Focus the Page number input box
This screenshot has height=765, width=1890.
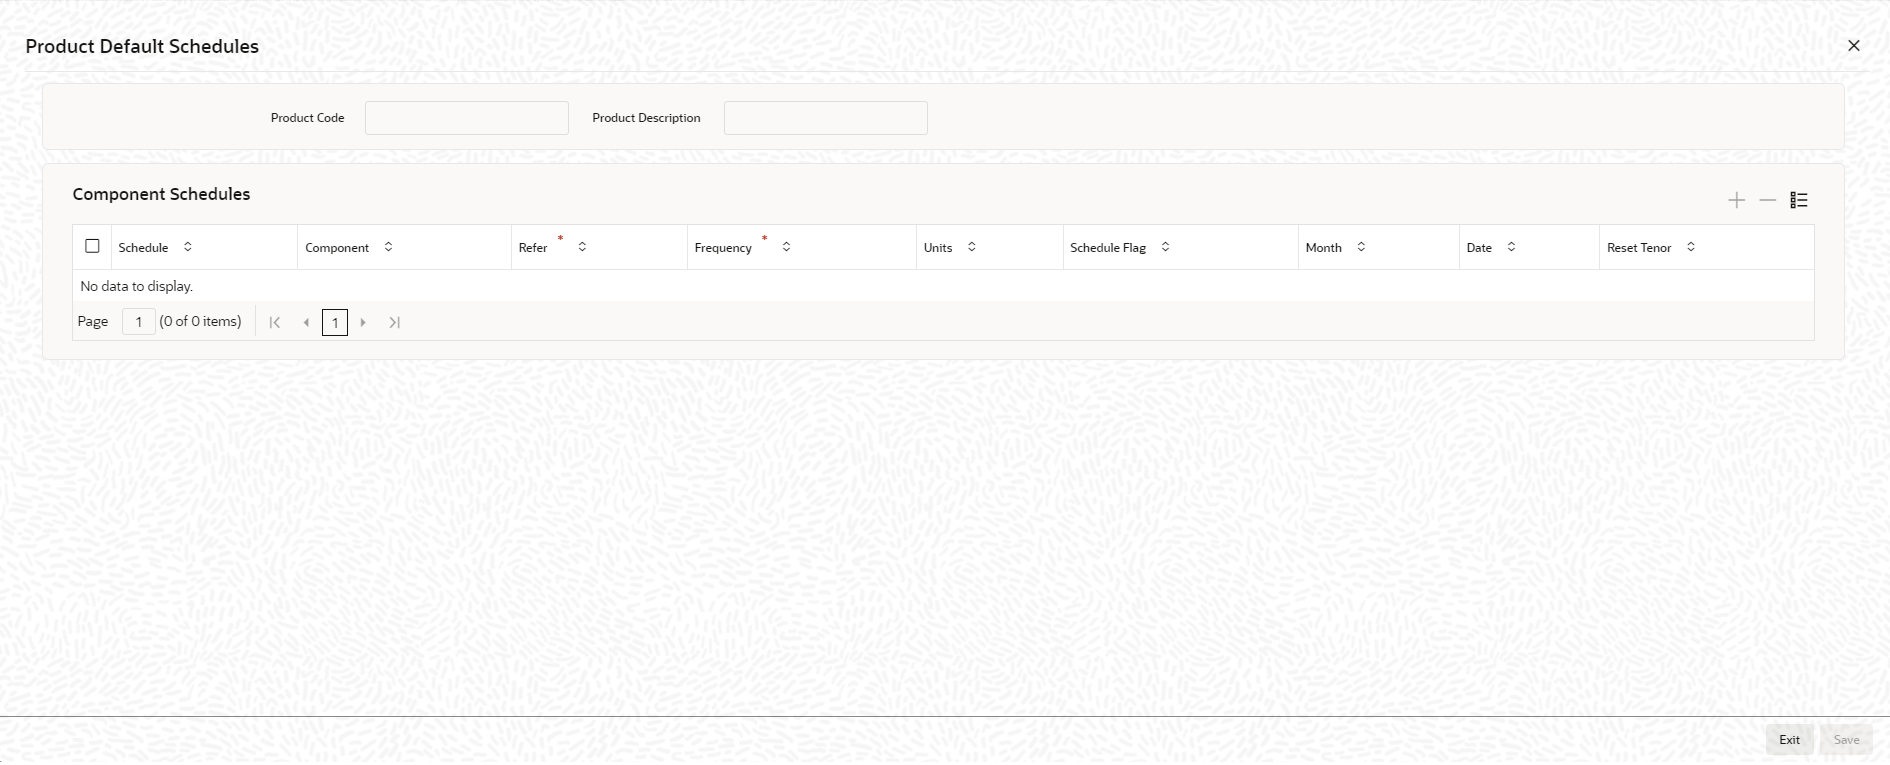[138, 322]
